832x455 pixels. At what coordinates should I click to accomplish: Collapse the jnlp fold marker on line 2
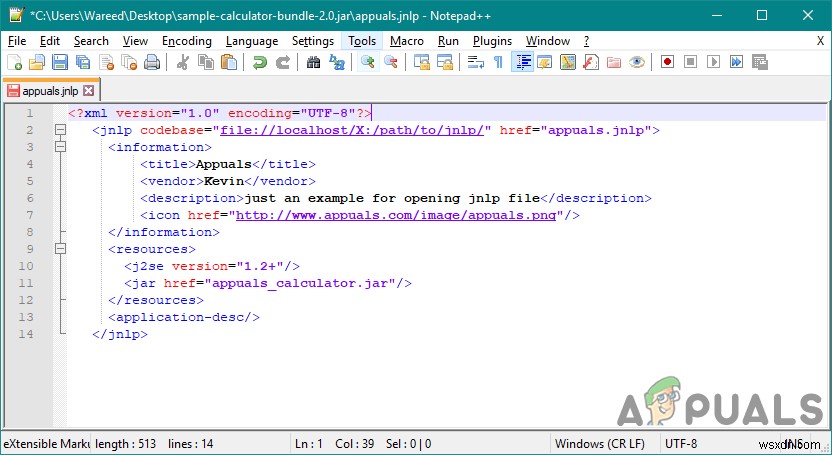pos(60,130)
